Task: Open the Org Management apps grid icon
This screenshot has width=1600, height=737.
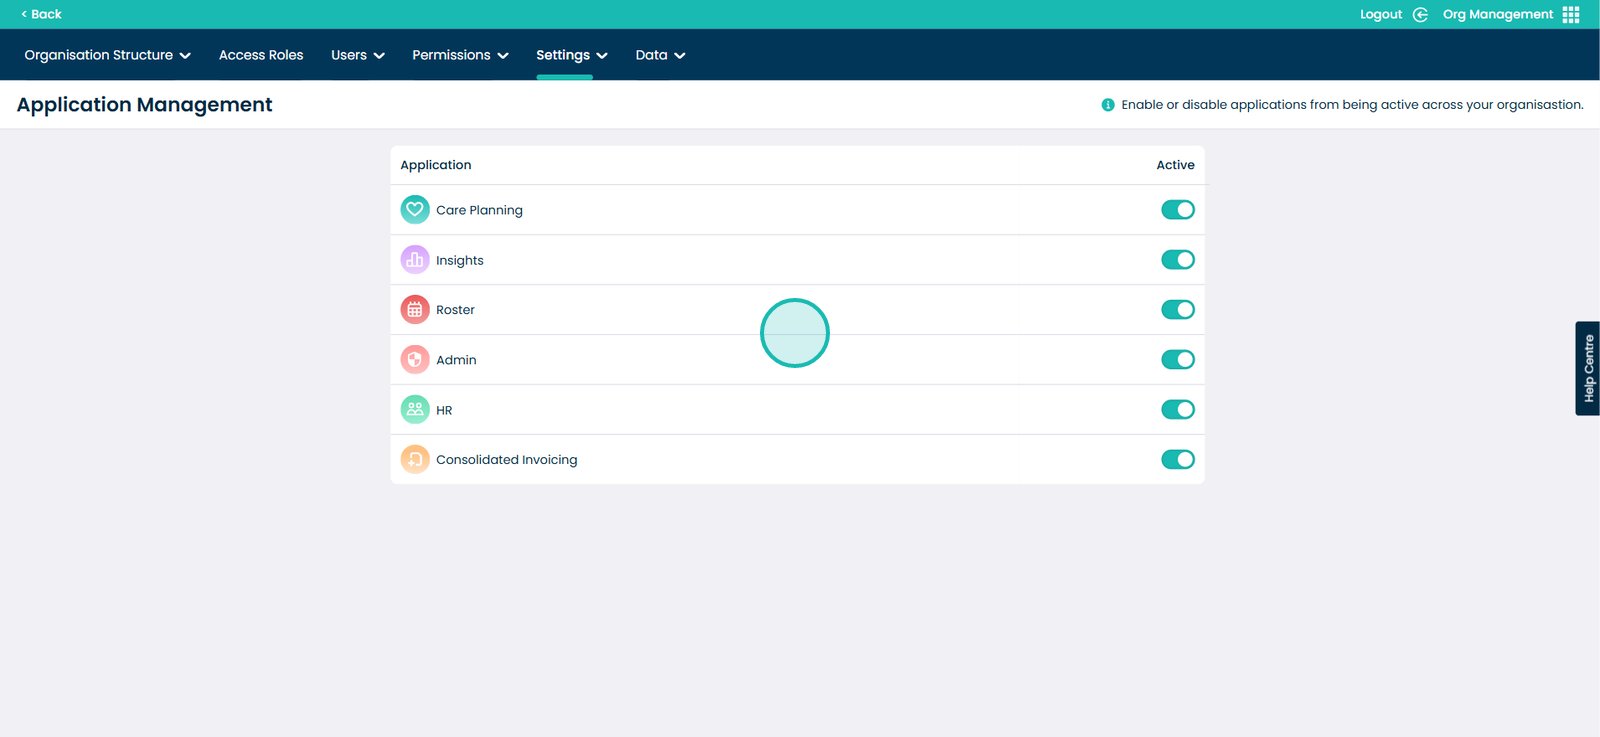Action: coord(1571,14)
